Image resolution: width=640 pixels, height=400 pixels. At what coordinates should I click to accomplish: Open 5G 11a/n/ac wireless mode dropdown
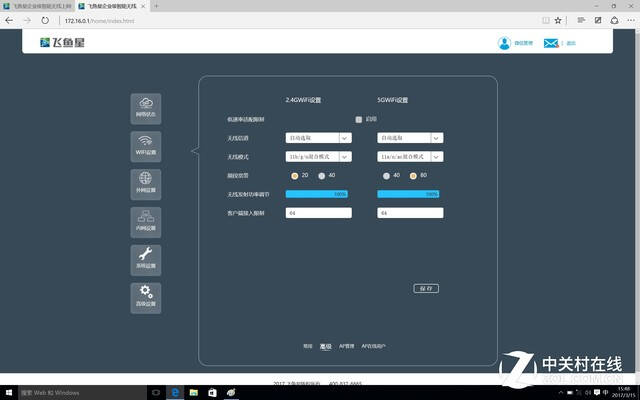click(x=410, y=157)
